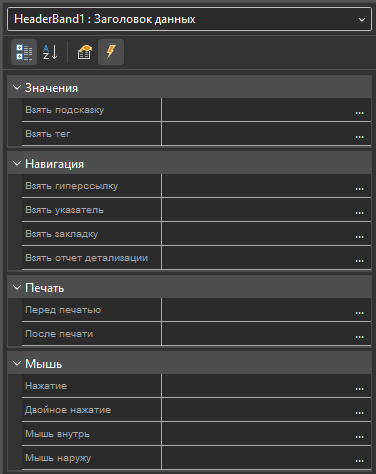Open ellipsis editor for Мышь внутрь

[359, 437]
